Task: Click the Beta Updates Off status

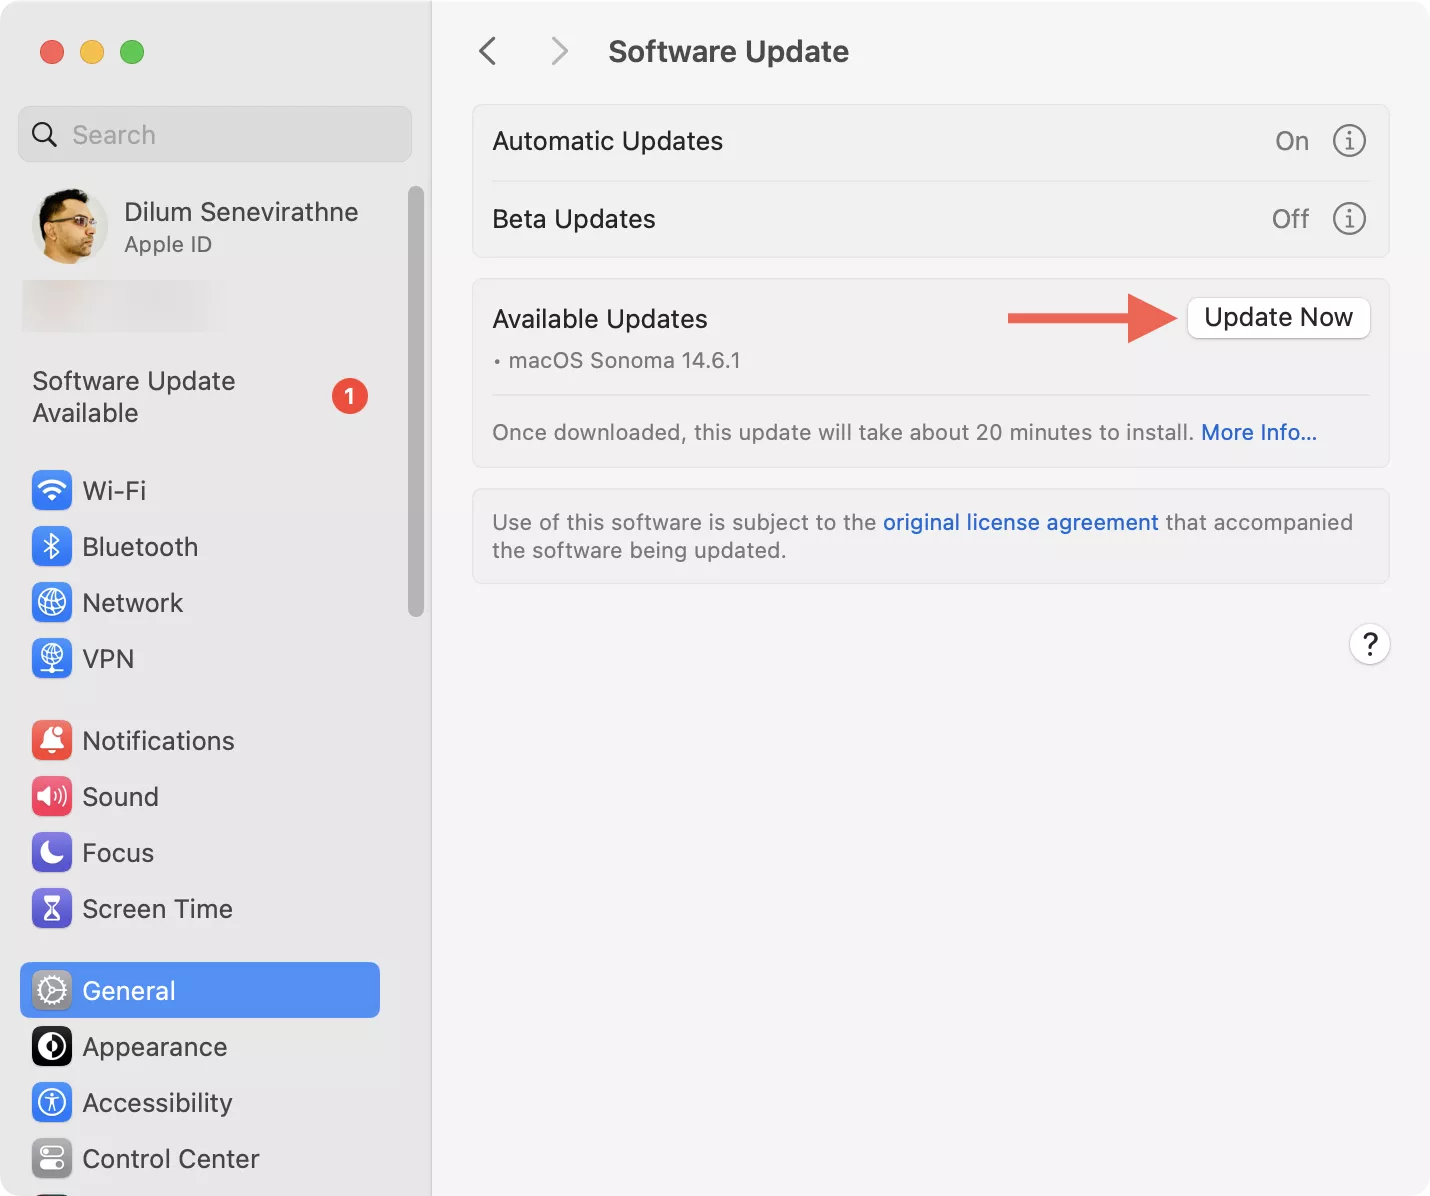Action: pyautogui.click(x=1290, y=219)
